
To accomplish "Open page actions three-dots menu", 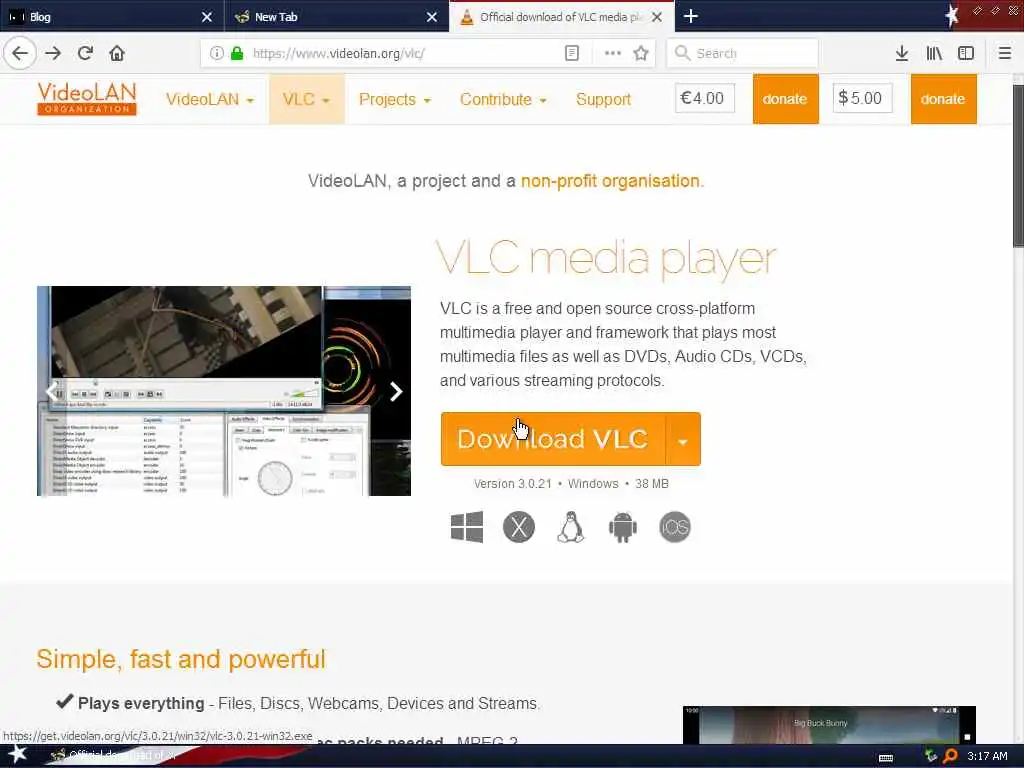I will [x=613, y=53].
